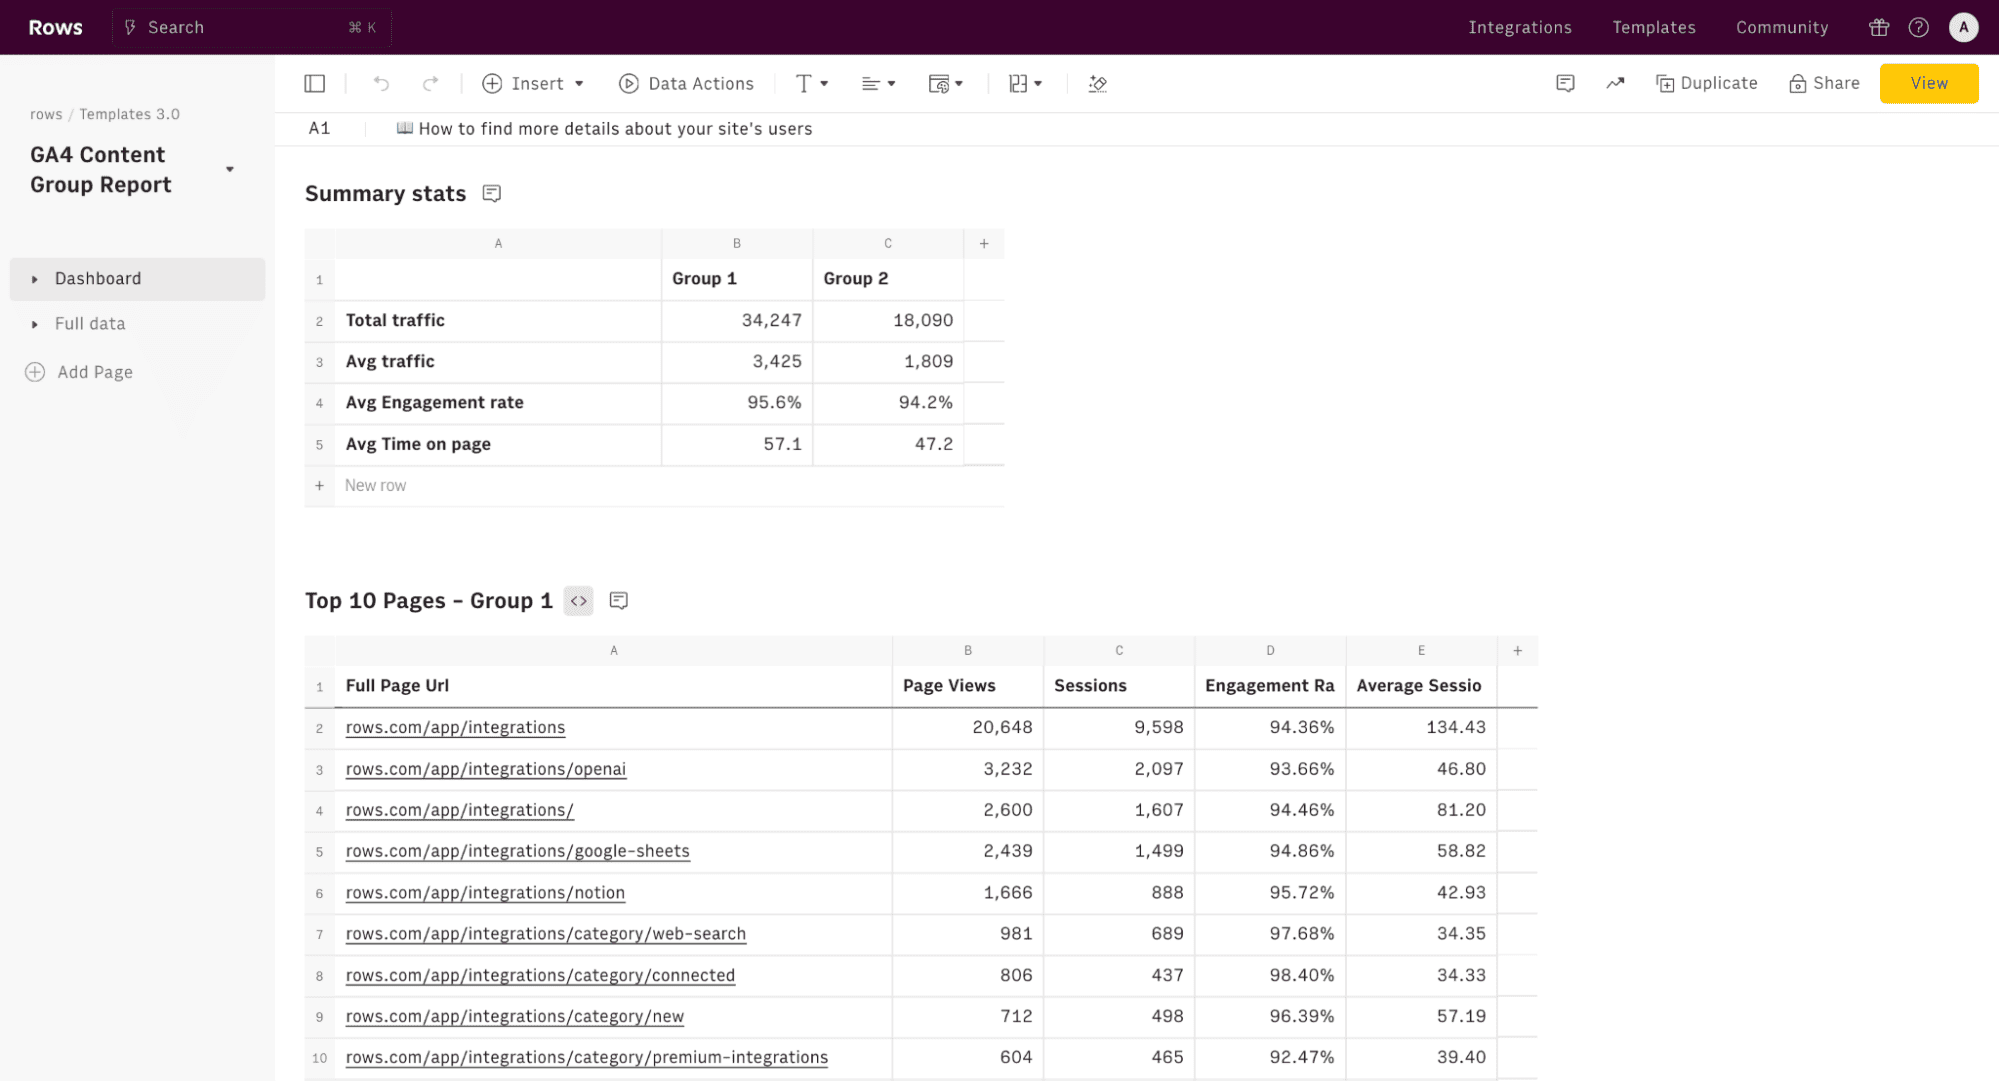Open rows.com/app/integrations/openai link
The height and width of the screenshot is (1081, 1999).
485,769
